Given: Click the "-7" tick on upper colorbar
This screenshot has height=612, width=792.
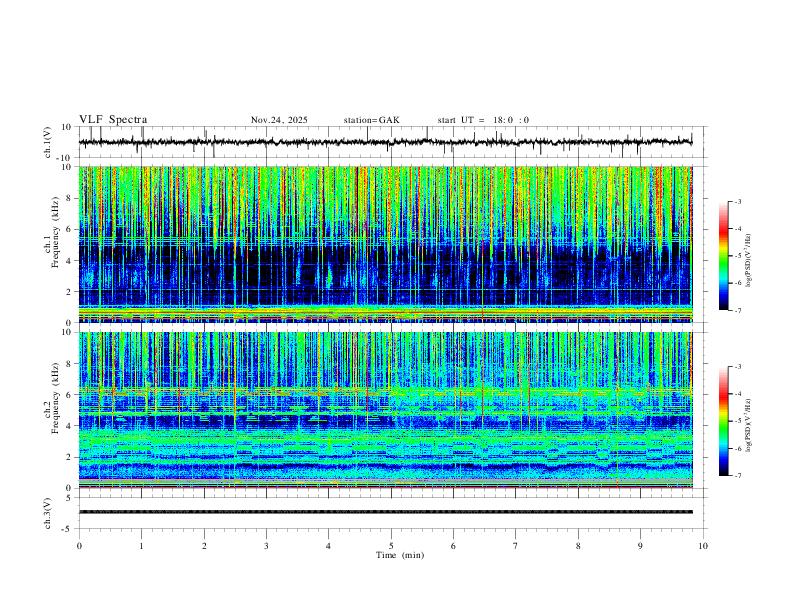Looking at the screenshot, I should coord(738,311).
